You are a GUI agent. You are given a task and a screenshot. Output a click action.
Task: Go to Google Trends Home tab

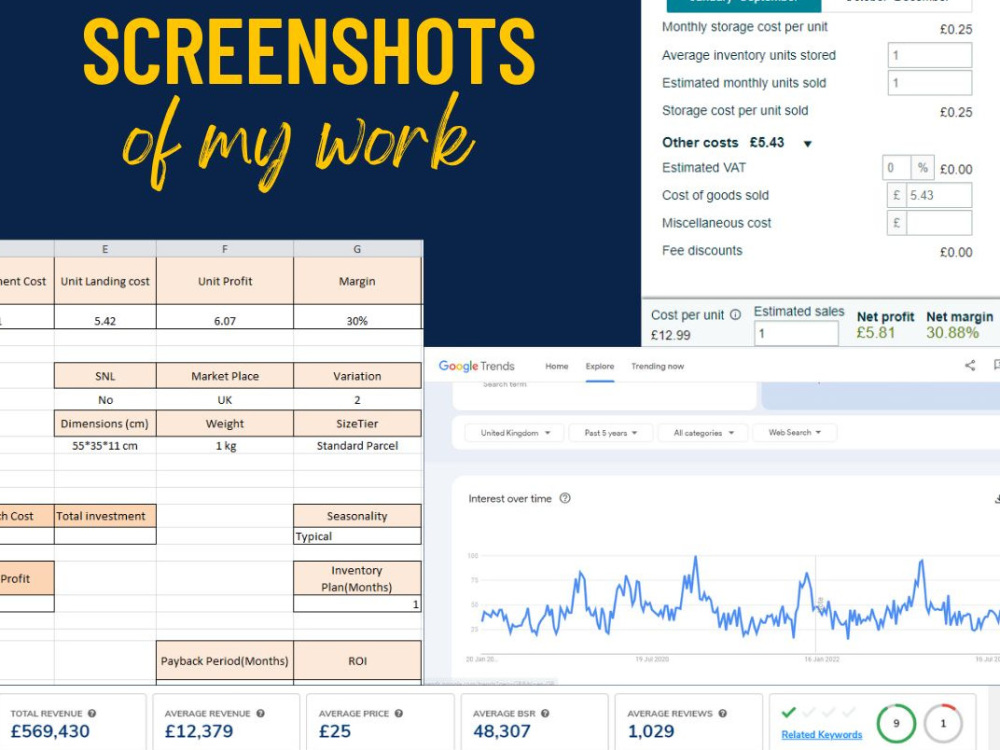[x=557, y=366]
